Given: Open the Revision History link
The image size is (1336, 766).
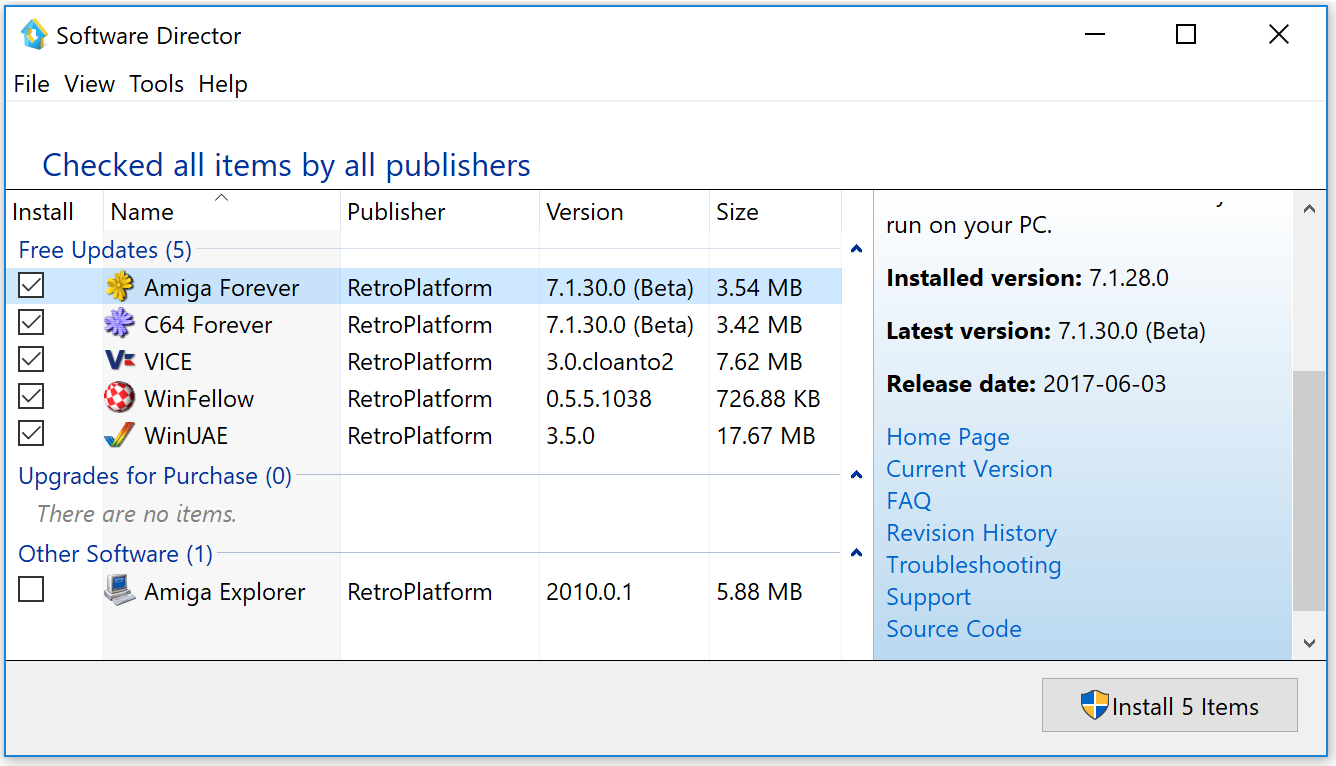Looking at the screenshot, I should click(971, 533).
